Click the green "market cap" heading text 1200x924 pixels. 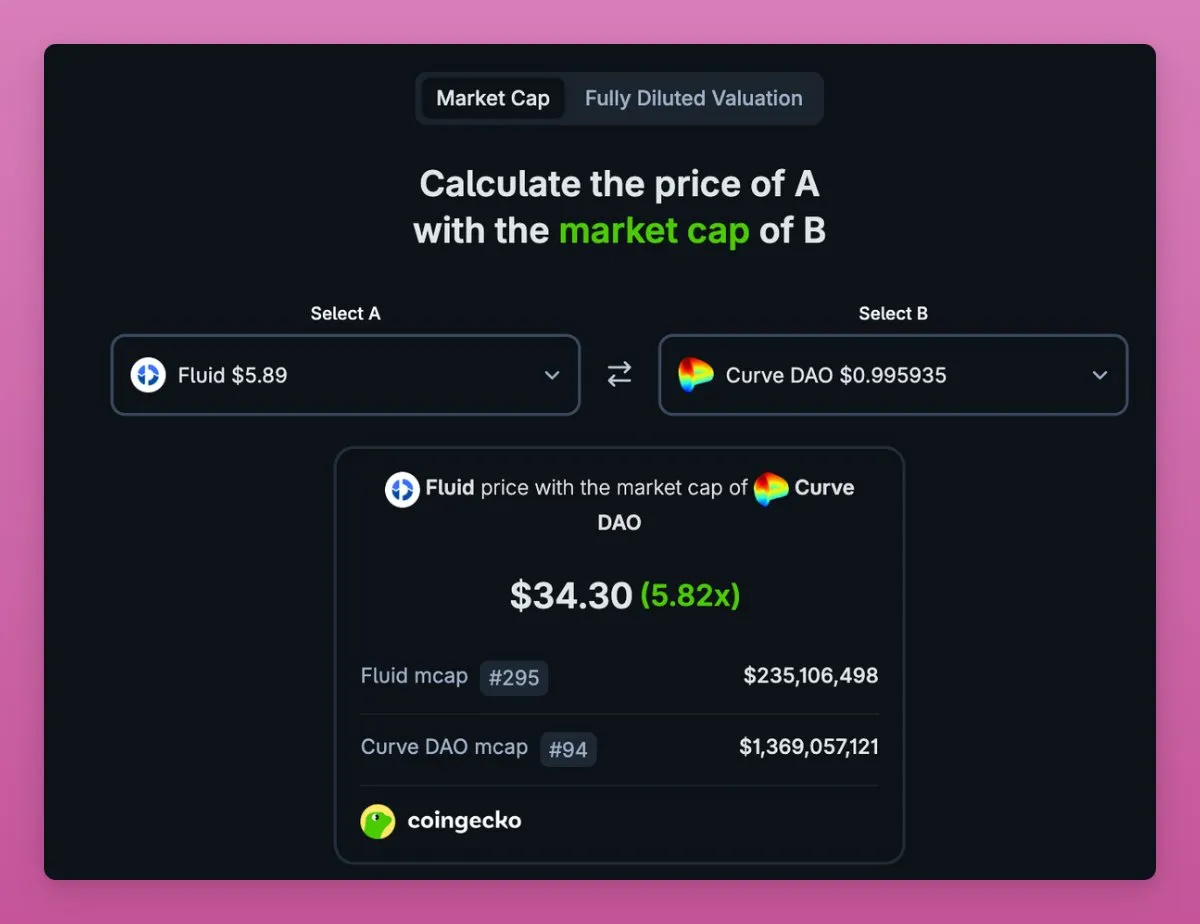tap(654, 231)
